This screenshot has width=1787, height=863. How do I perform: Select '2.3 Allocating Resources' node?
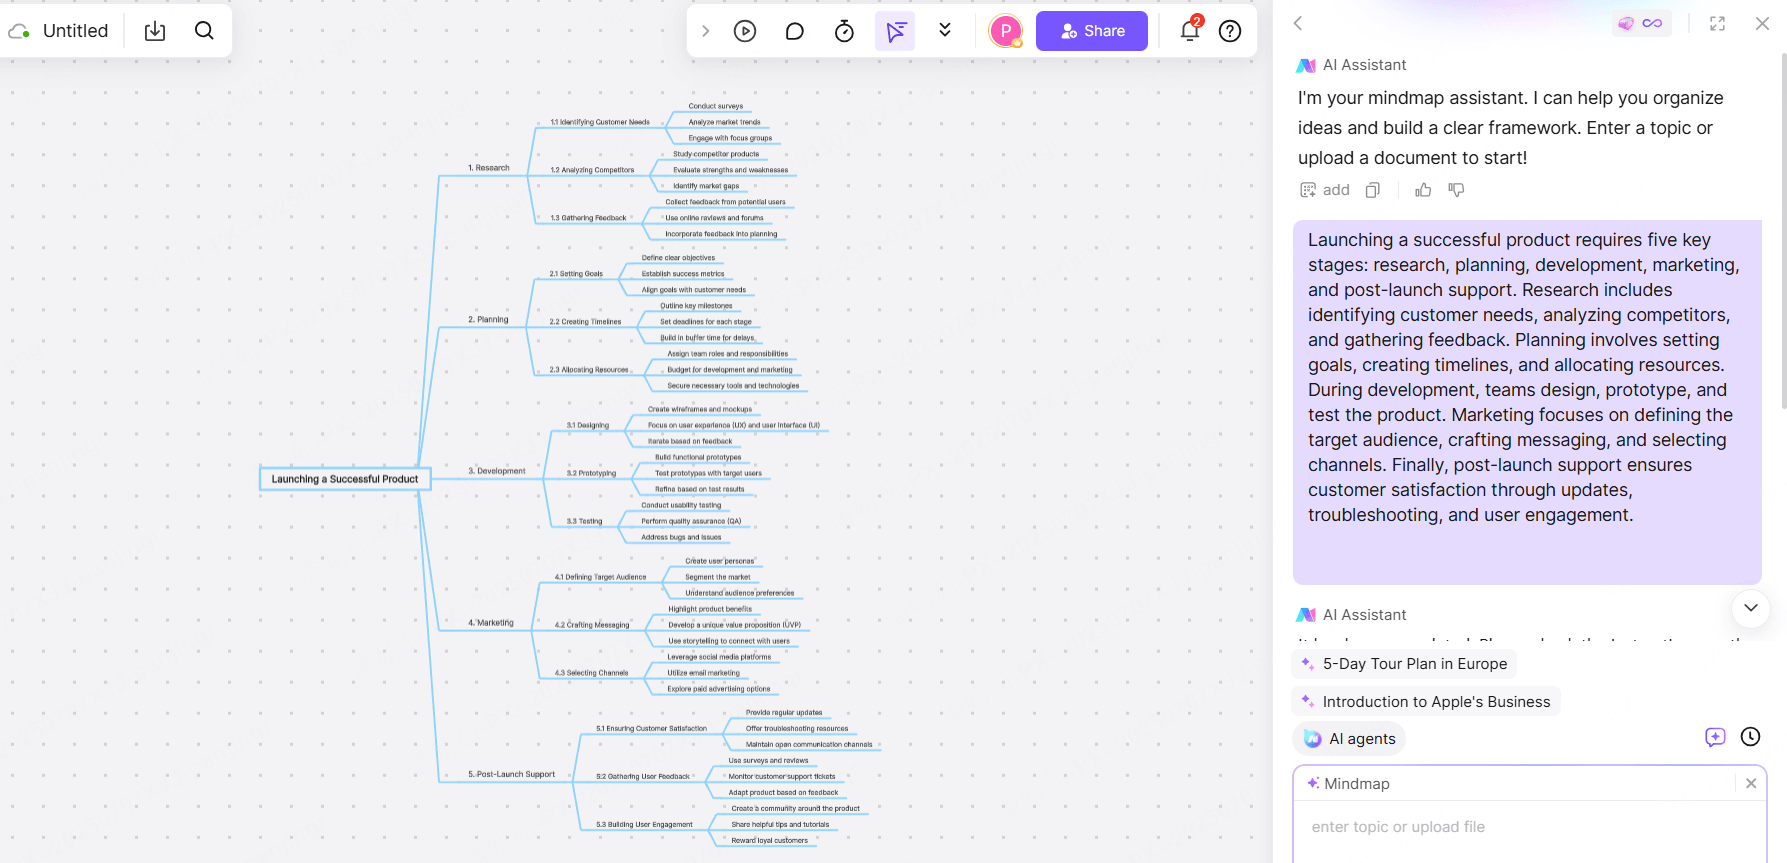coord(589,370)
